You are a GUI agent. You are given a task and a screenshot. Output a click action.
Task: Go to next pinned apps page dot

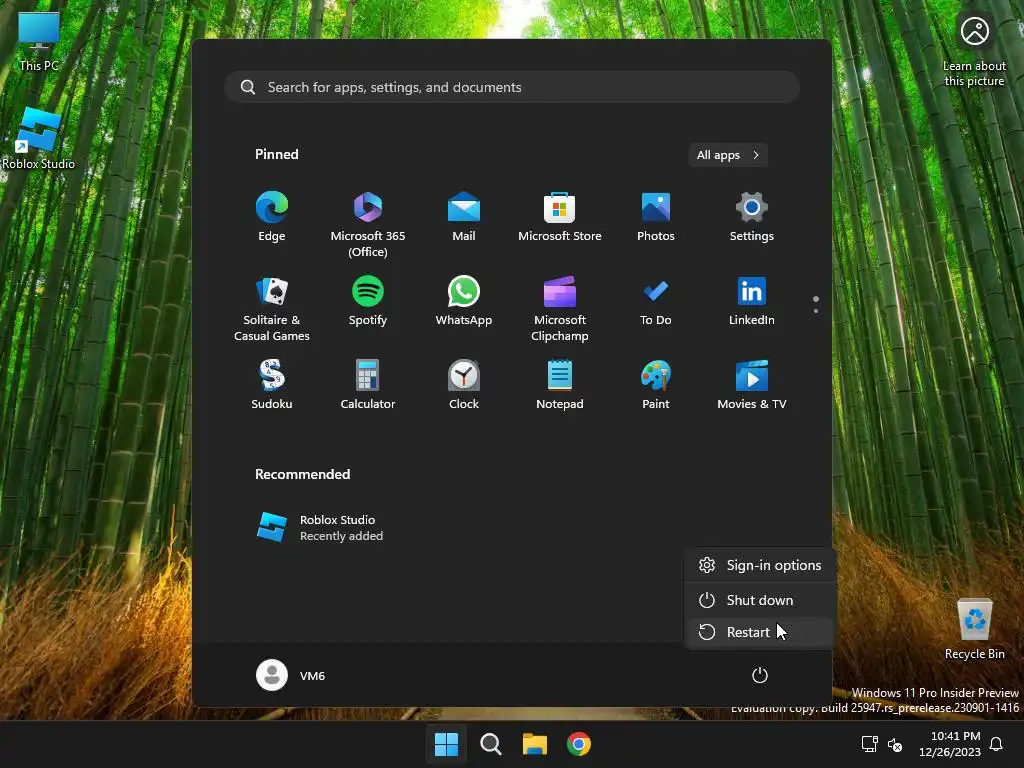coord(816,311)
